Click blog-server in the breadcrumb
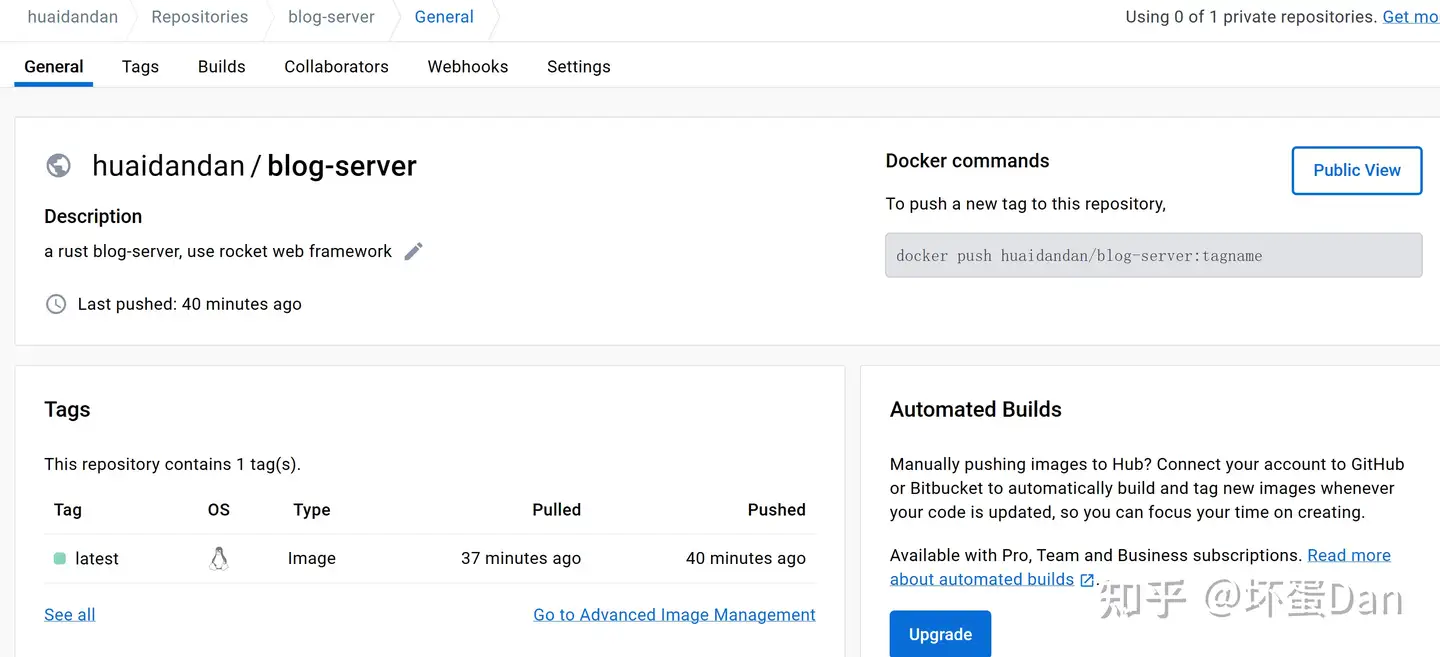The height and width of the screenshot is (657, 1440). (331, 17)
